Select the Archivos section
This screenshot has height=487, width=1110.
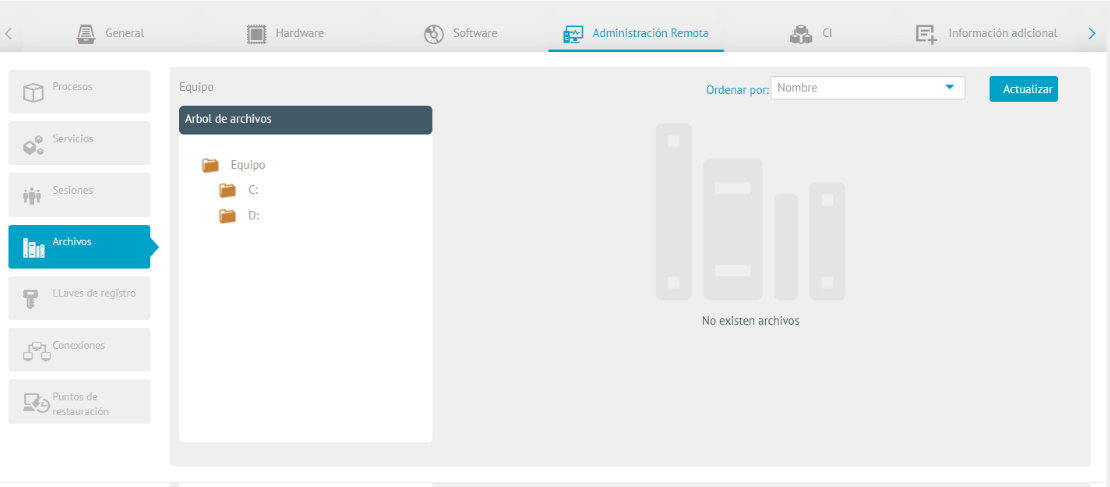(x=79, y=247)
